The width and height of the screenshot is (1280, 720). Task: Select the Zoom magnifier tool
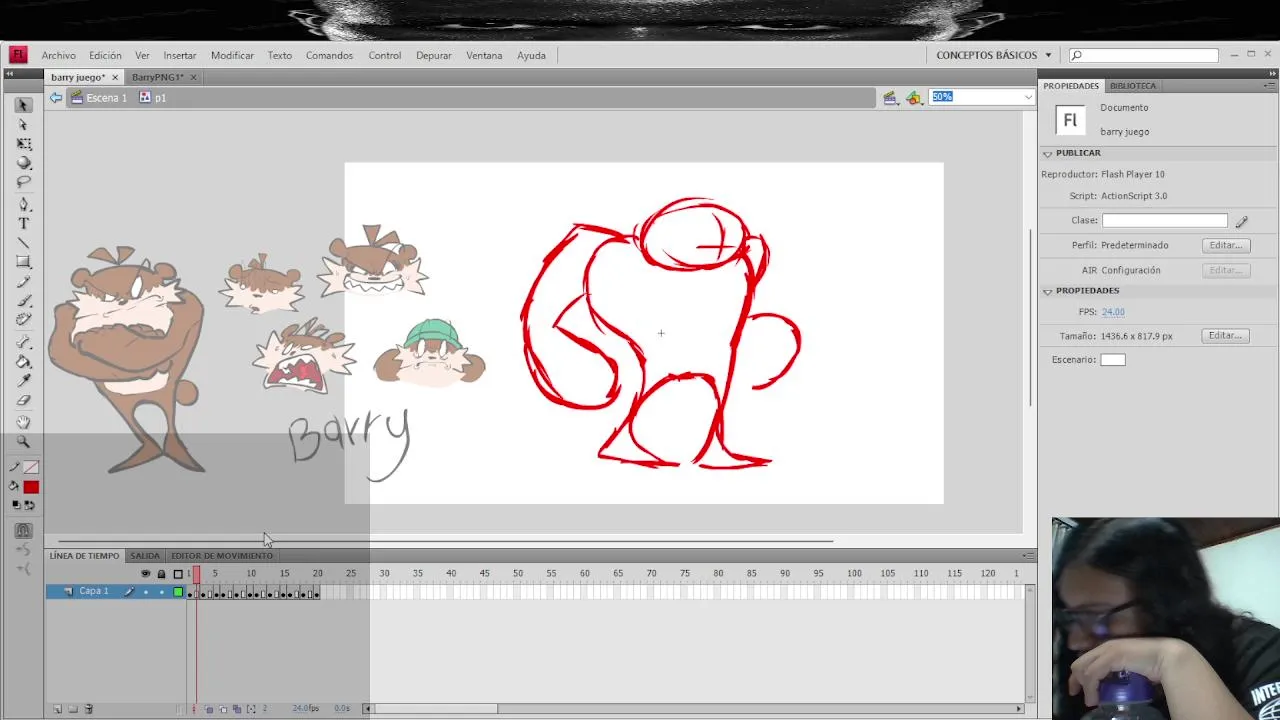click(23, 442)
